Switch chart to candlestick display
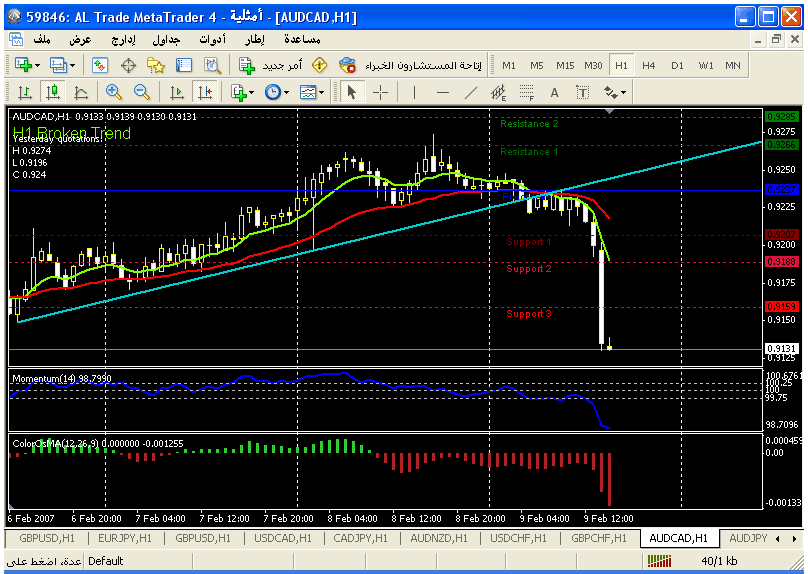 coord(53,92)
